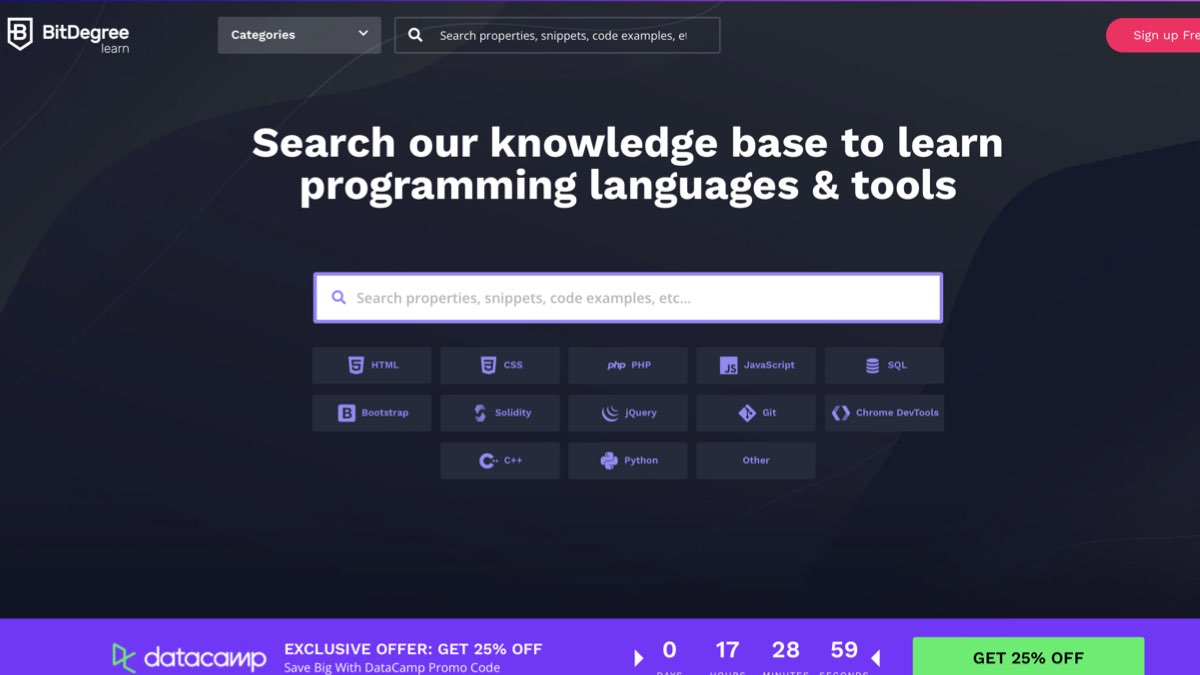Screen dimensions: 1200x675
Task: Click the BitDegree shield logo icon
Action: pos(20,34)
